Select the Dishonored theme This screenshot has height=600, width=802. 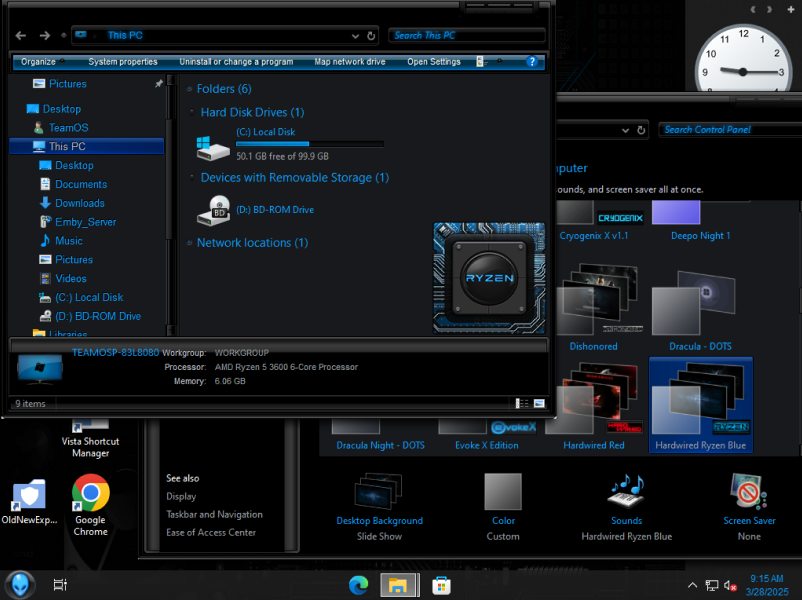point(594,307)
